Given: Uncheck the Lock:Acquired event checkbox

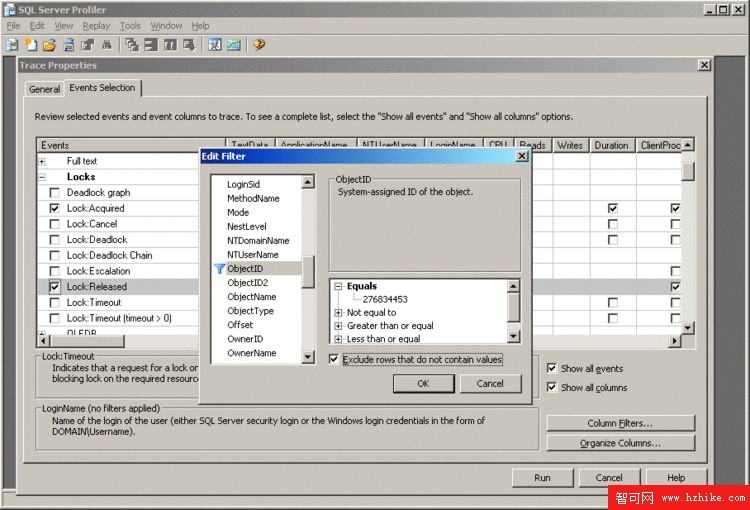Looking at the screenshot, I should point(55,209).
